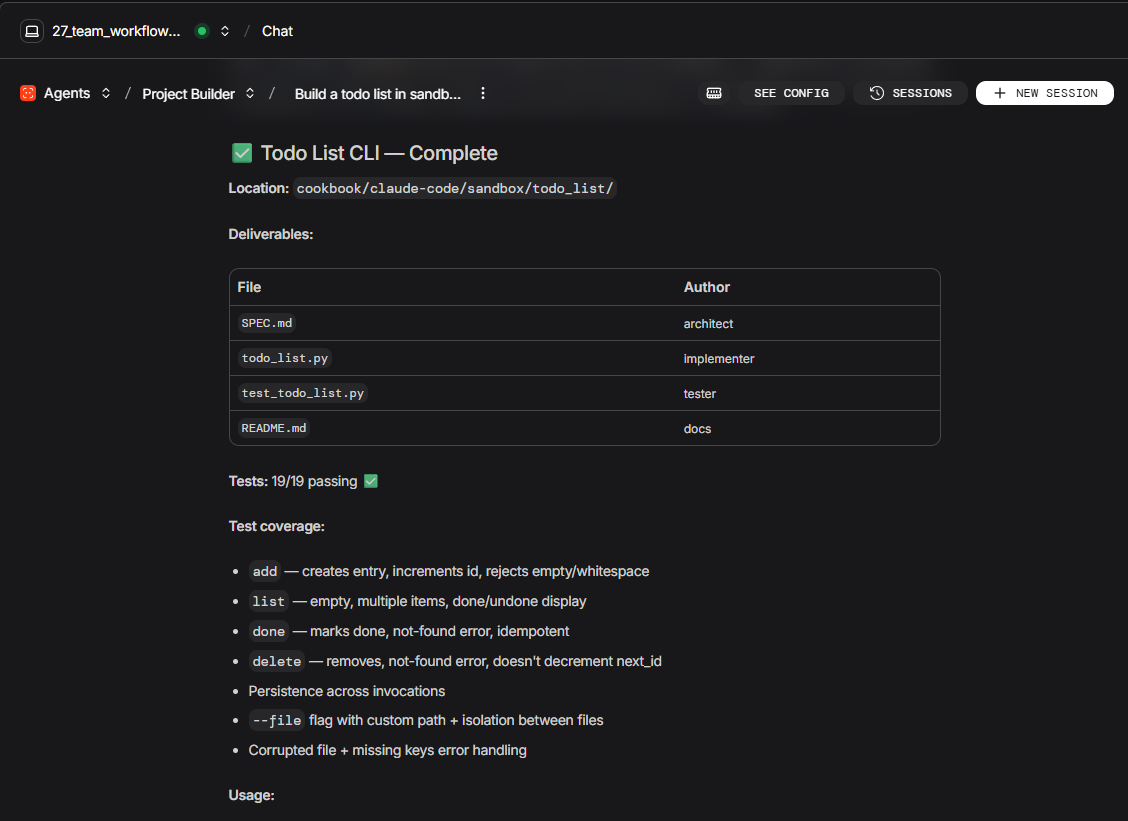The height and width of the screenshot is (821, 1128).
Task: Click the '--file' code tag
Action: pyautogui.click(x=276, y=720)
